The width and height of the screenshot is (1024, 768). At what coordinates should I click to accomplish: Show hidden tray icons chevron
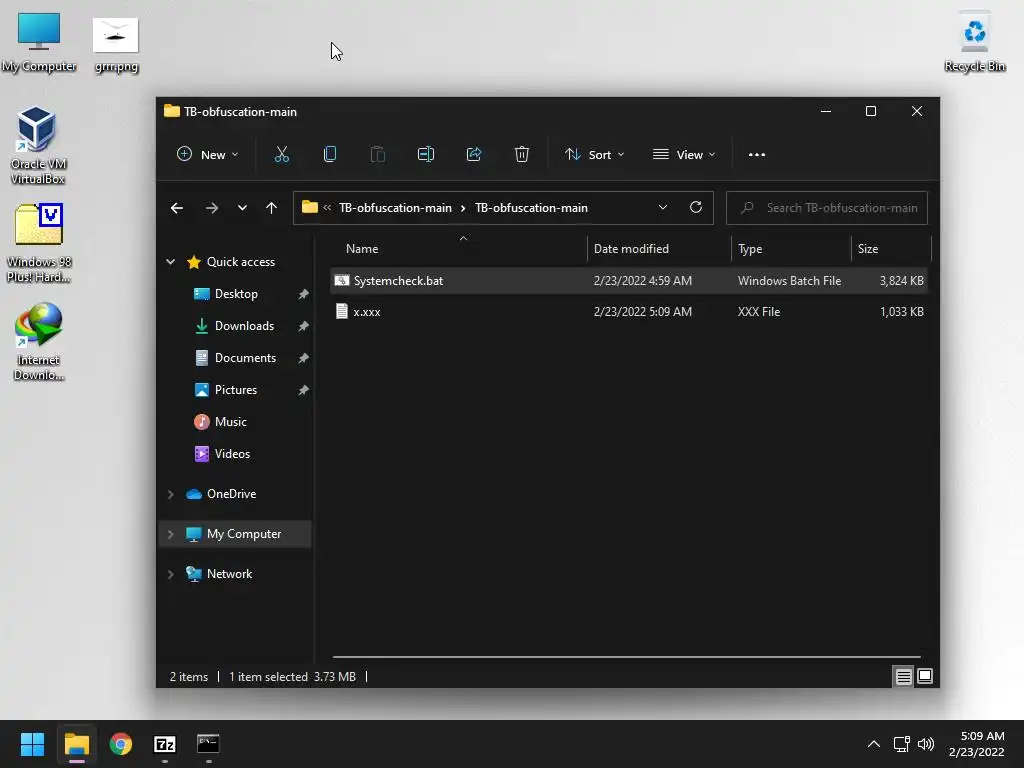[x=874, y=744]
